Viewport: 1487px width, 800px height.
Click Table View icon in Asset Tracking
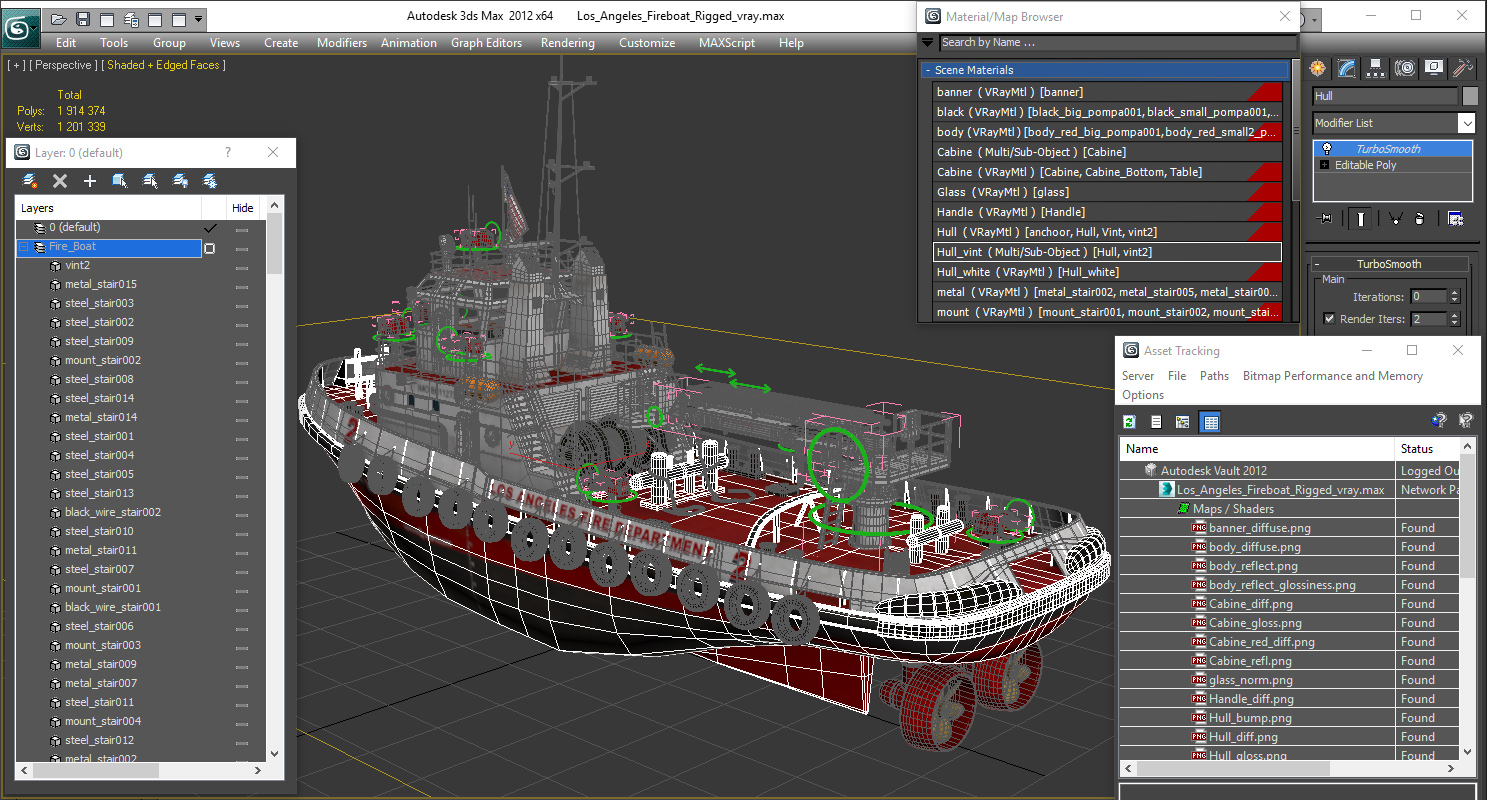(1210, 422)
